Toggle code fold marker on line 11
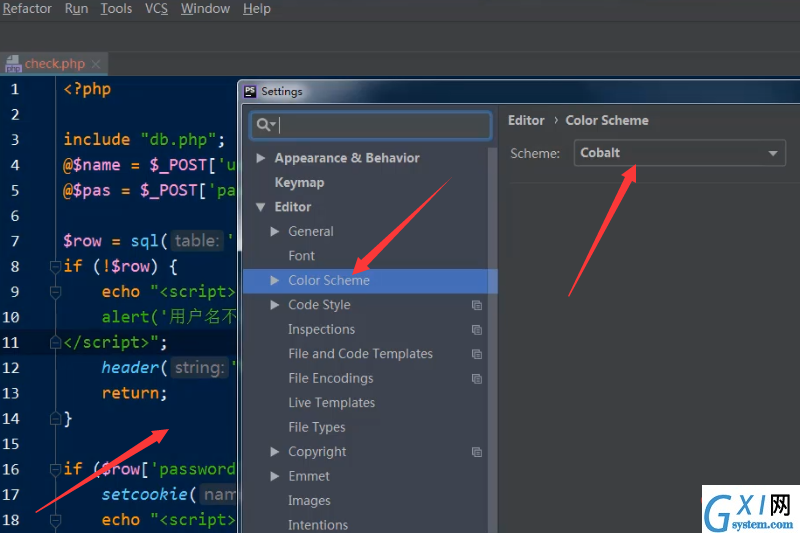Screen dimensions: 800x533 point(55,343)
